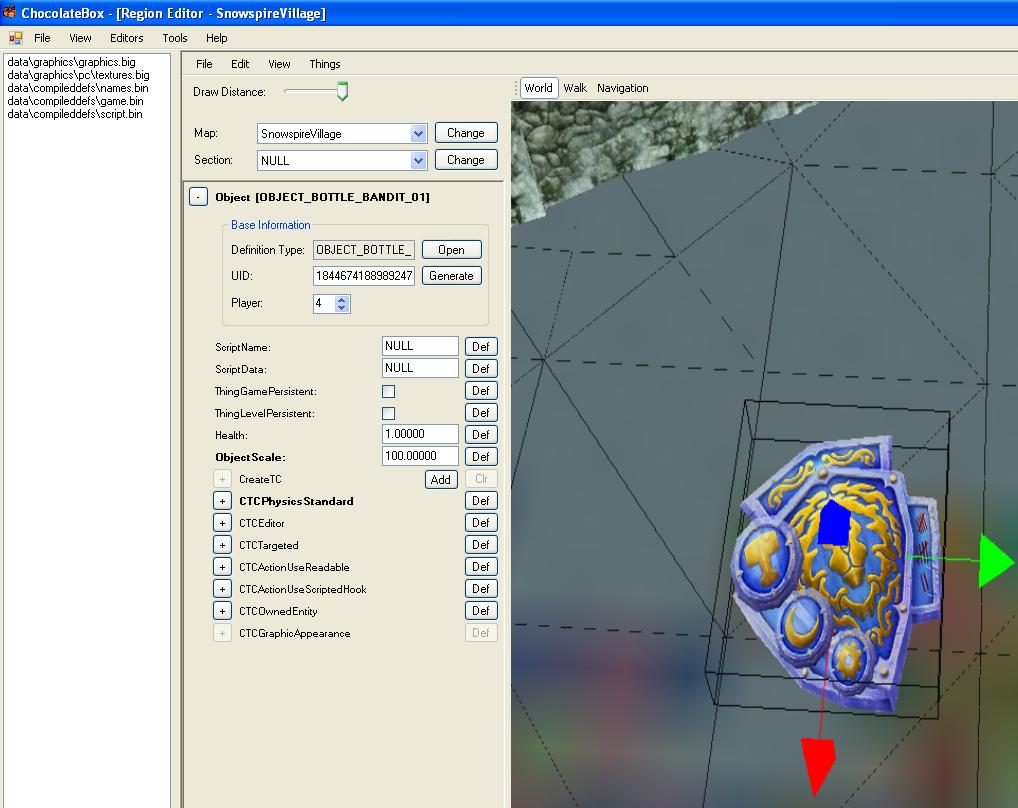This screenshot has height=808, width=1018.
Task: Collapse the Object OBJECT_BOTTLE_BANDIT_01 section
Action: (x=199, y=197)
